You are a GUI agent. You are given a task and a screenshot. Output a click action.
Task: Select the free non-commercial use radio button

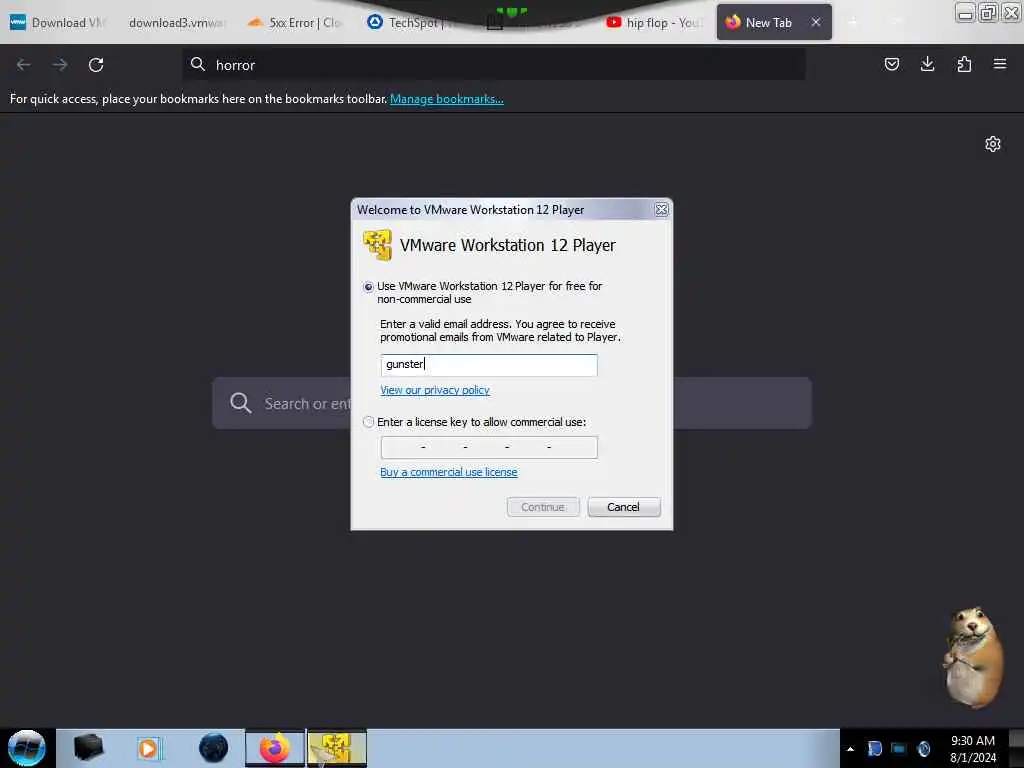click(x=368, y=287)
